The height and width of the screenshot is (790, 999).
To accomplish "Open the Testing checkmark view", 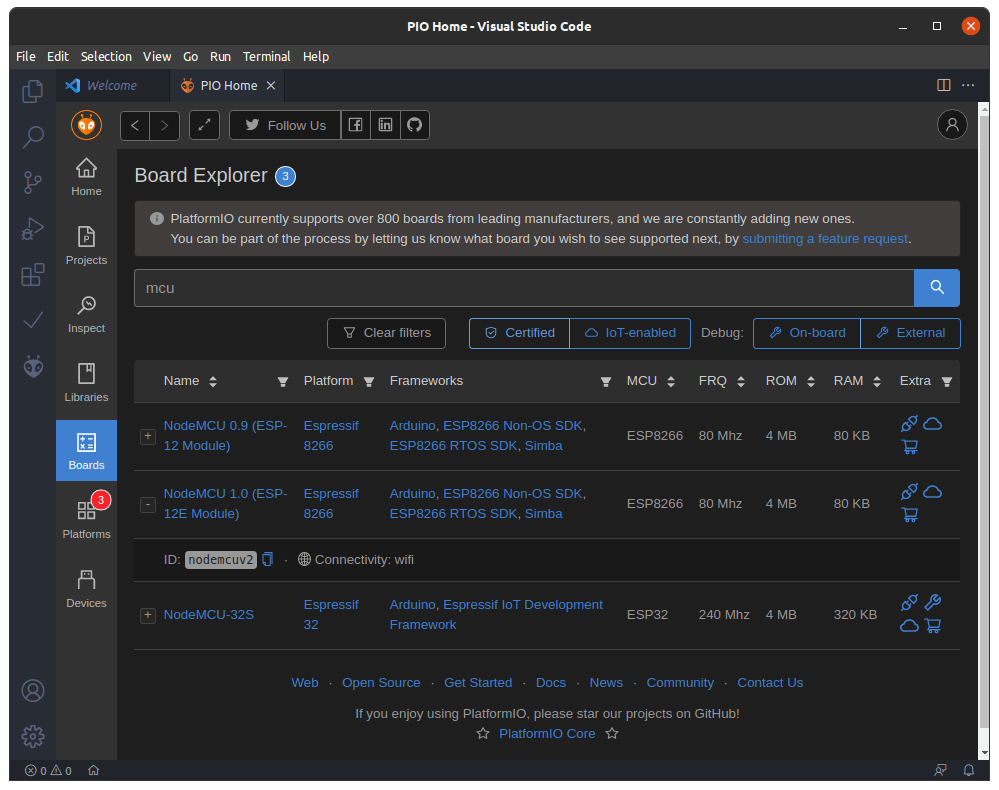I will (x=32, y=320).
